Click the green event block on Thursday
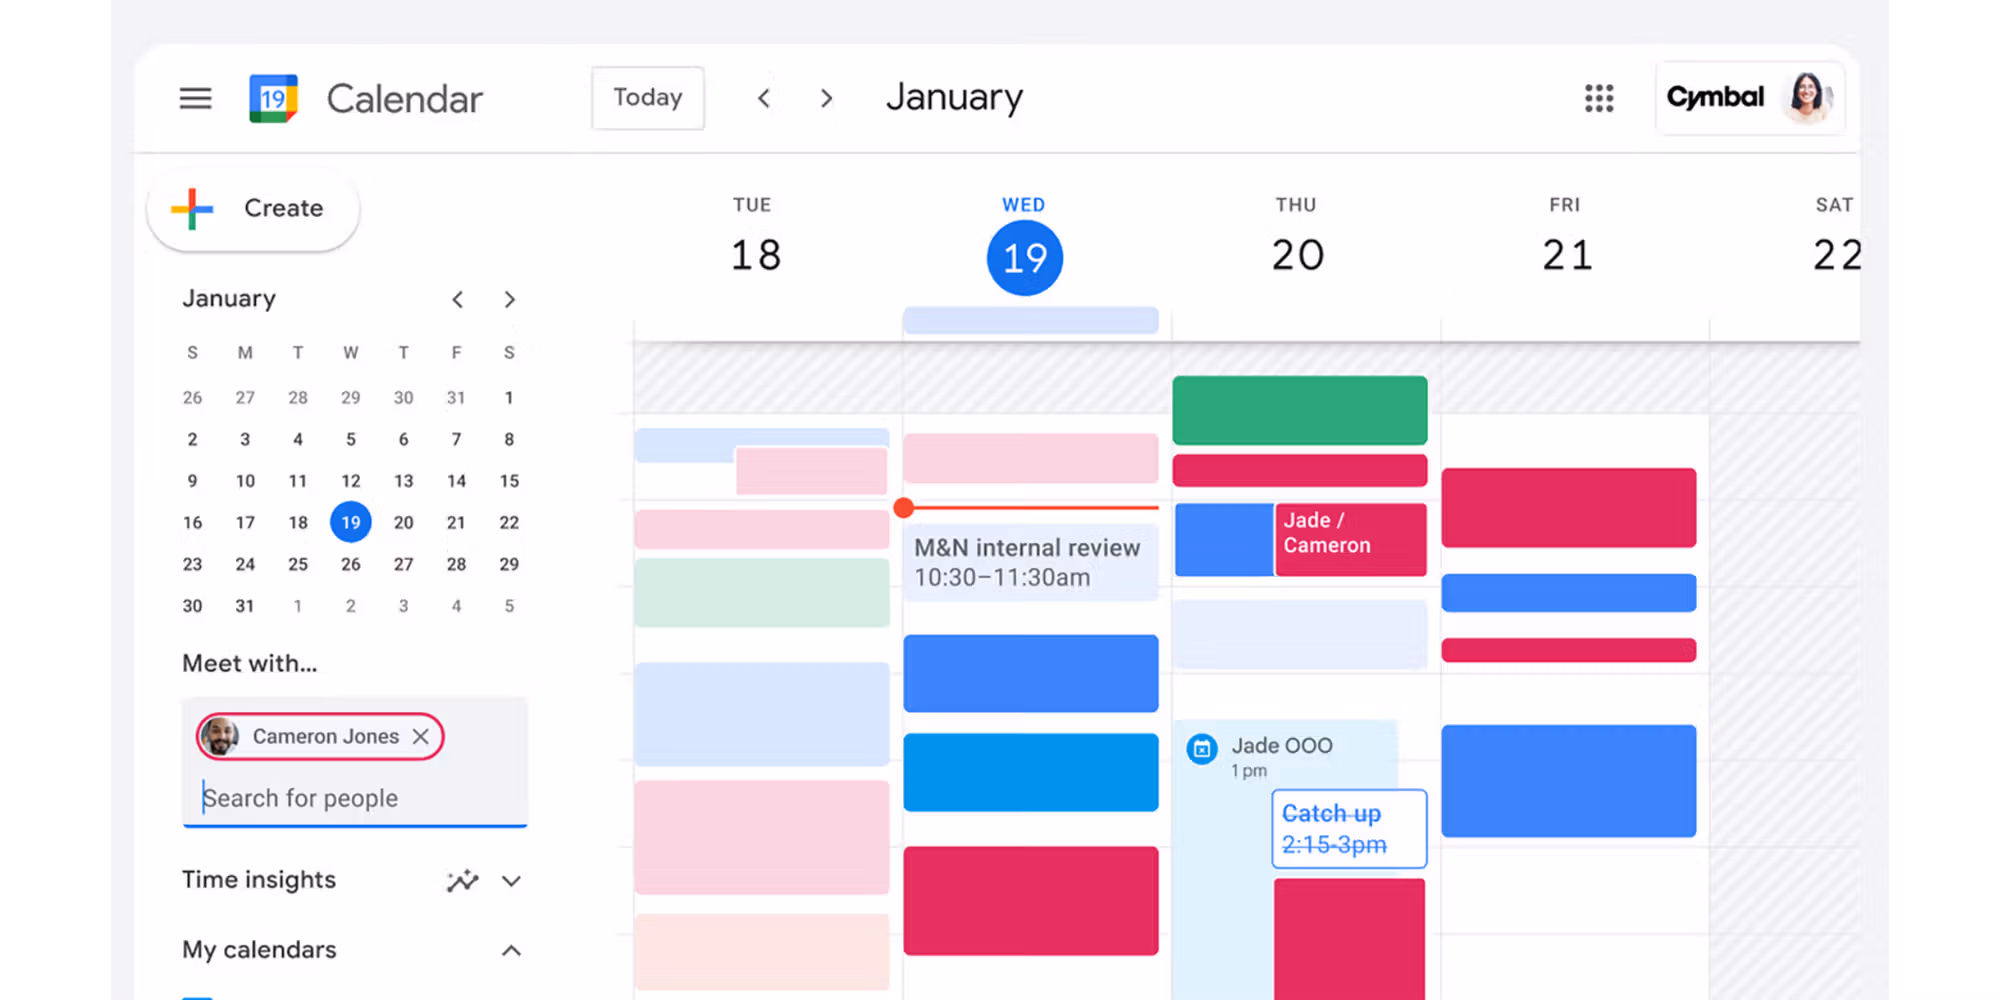The width and height of the screenshot is (2000, 1000). tap(1300, 410)
